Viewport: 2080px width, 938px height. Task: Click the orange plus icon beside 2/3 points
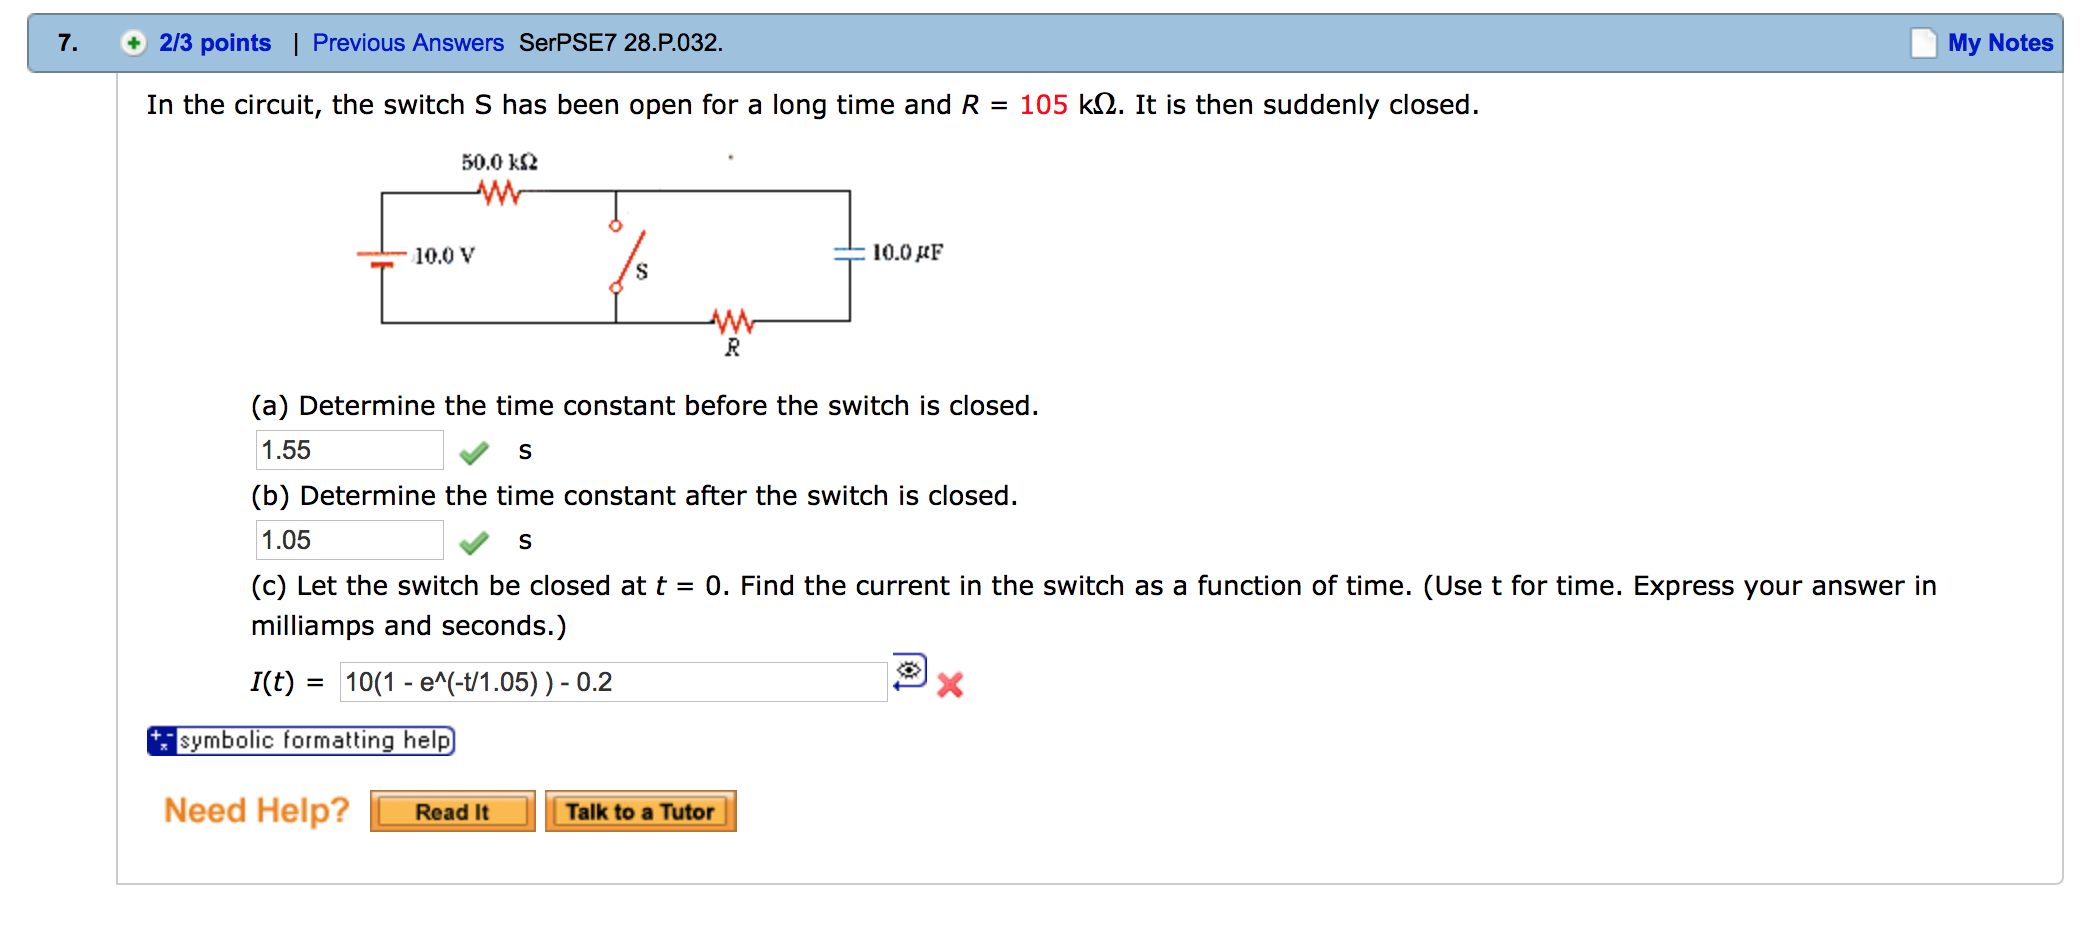[x=131, y=42]
